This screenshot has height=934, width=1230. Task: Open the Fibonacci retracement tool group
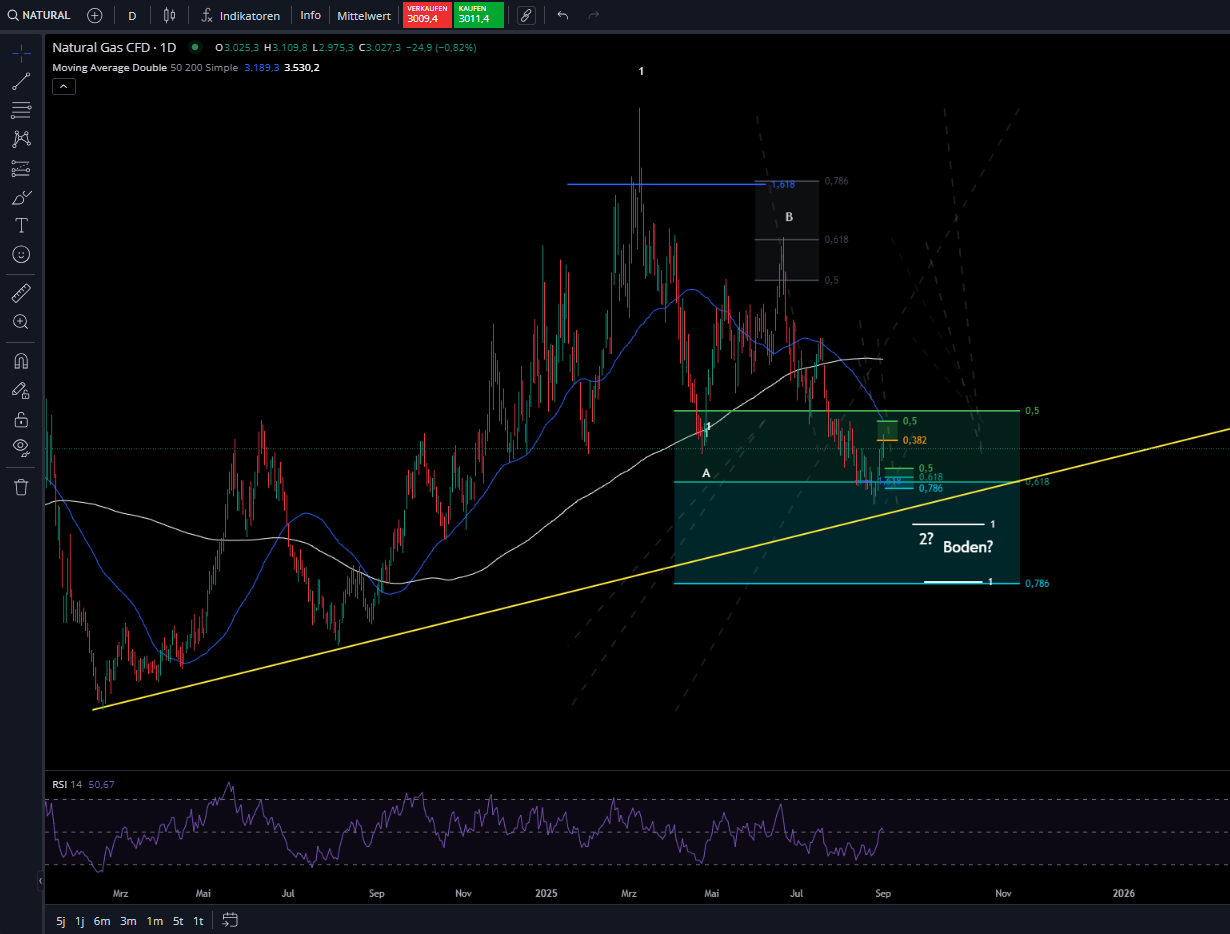[21, 110]
